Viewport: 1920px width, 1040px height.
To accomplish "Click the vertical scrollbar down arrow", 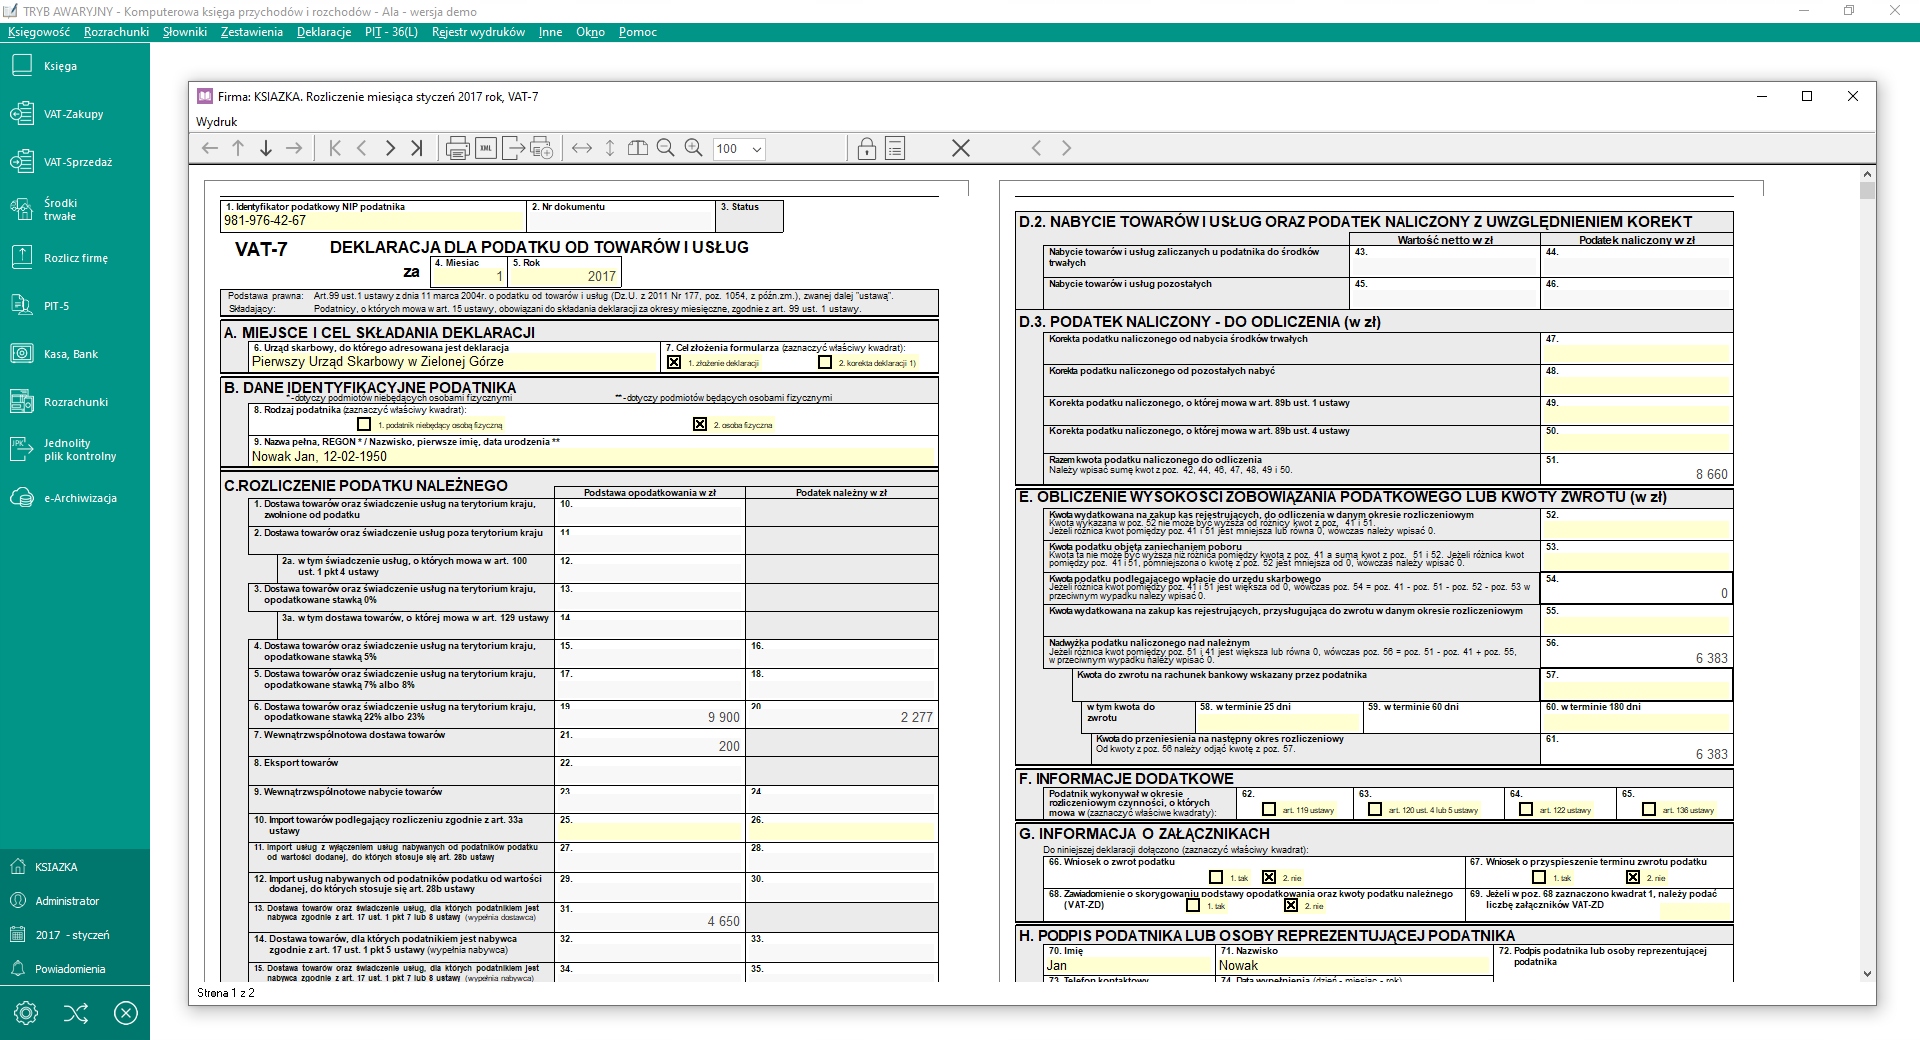I will click(1867, 973).
